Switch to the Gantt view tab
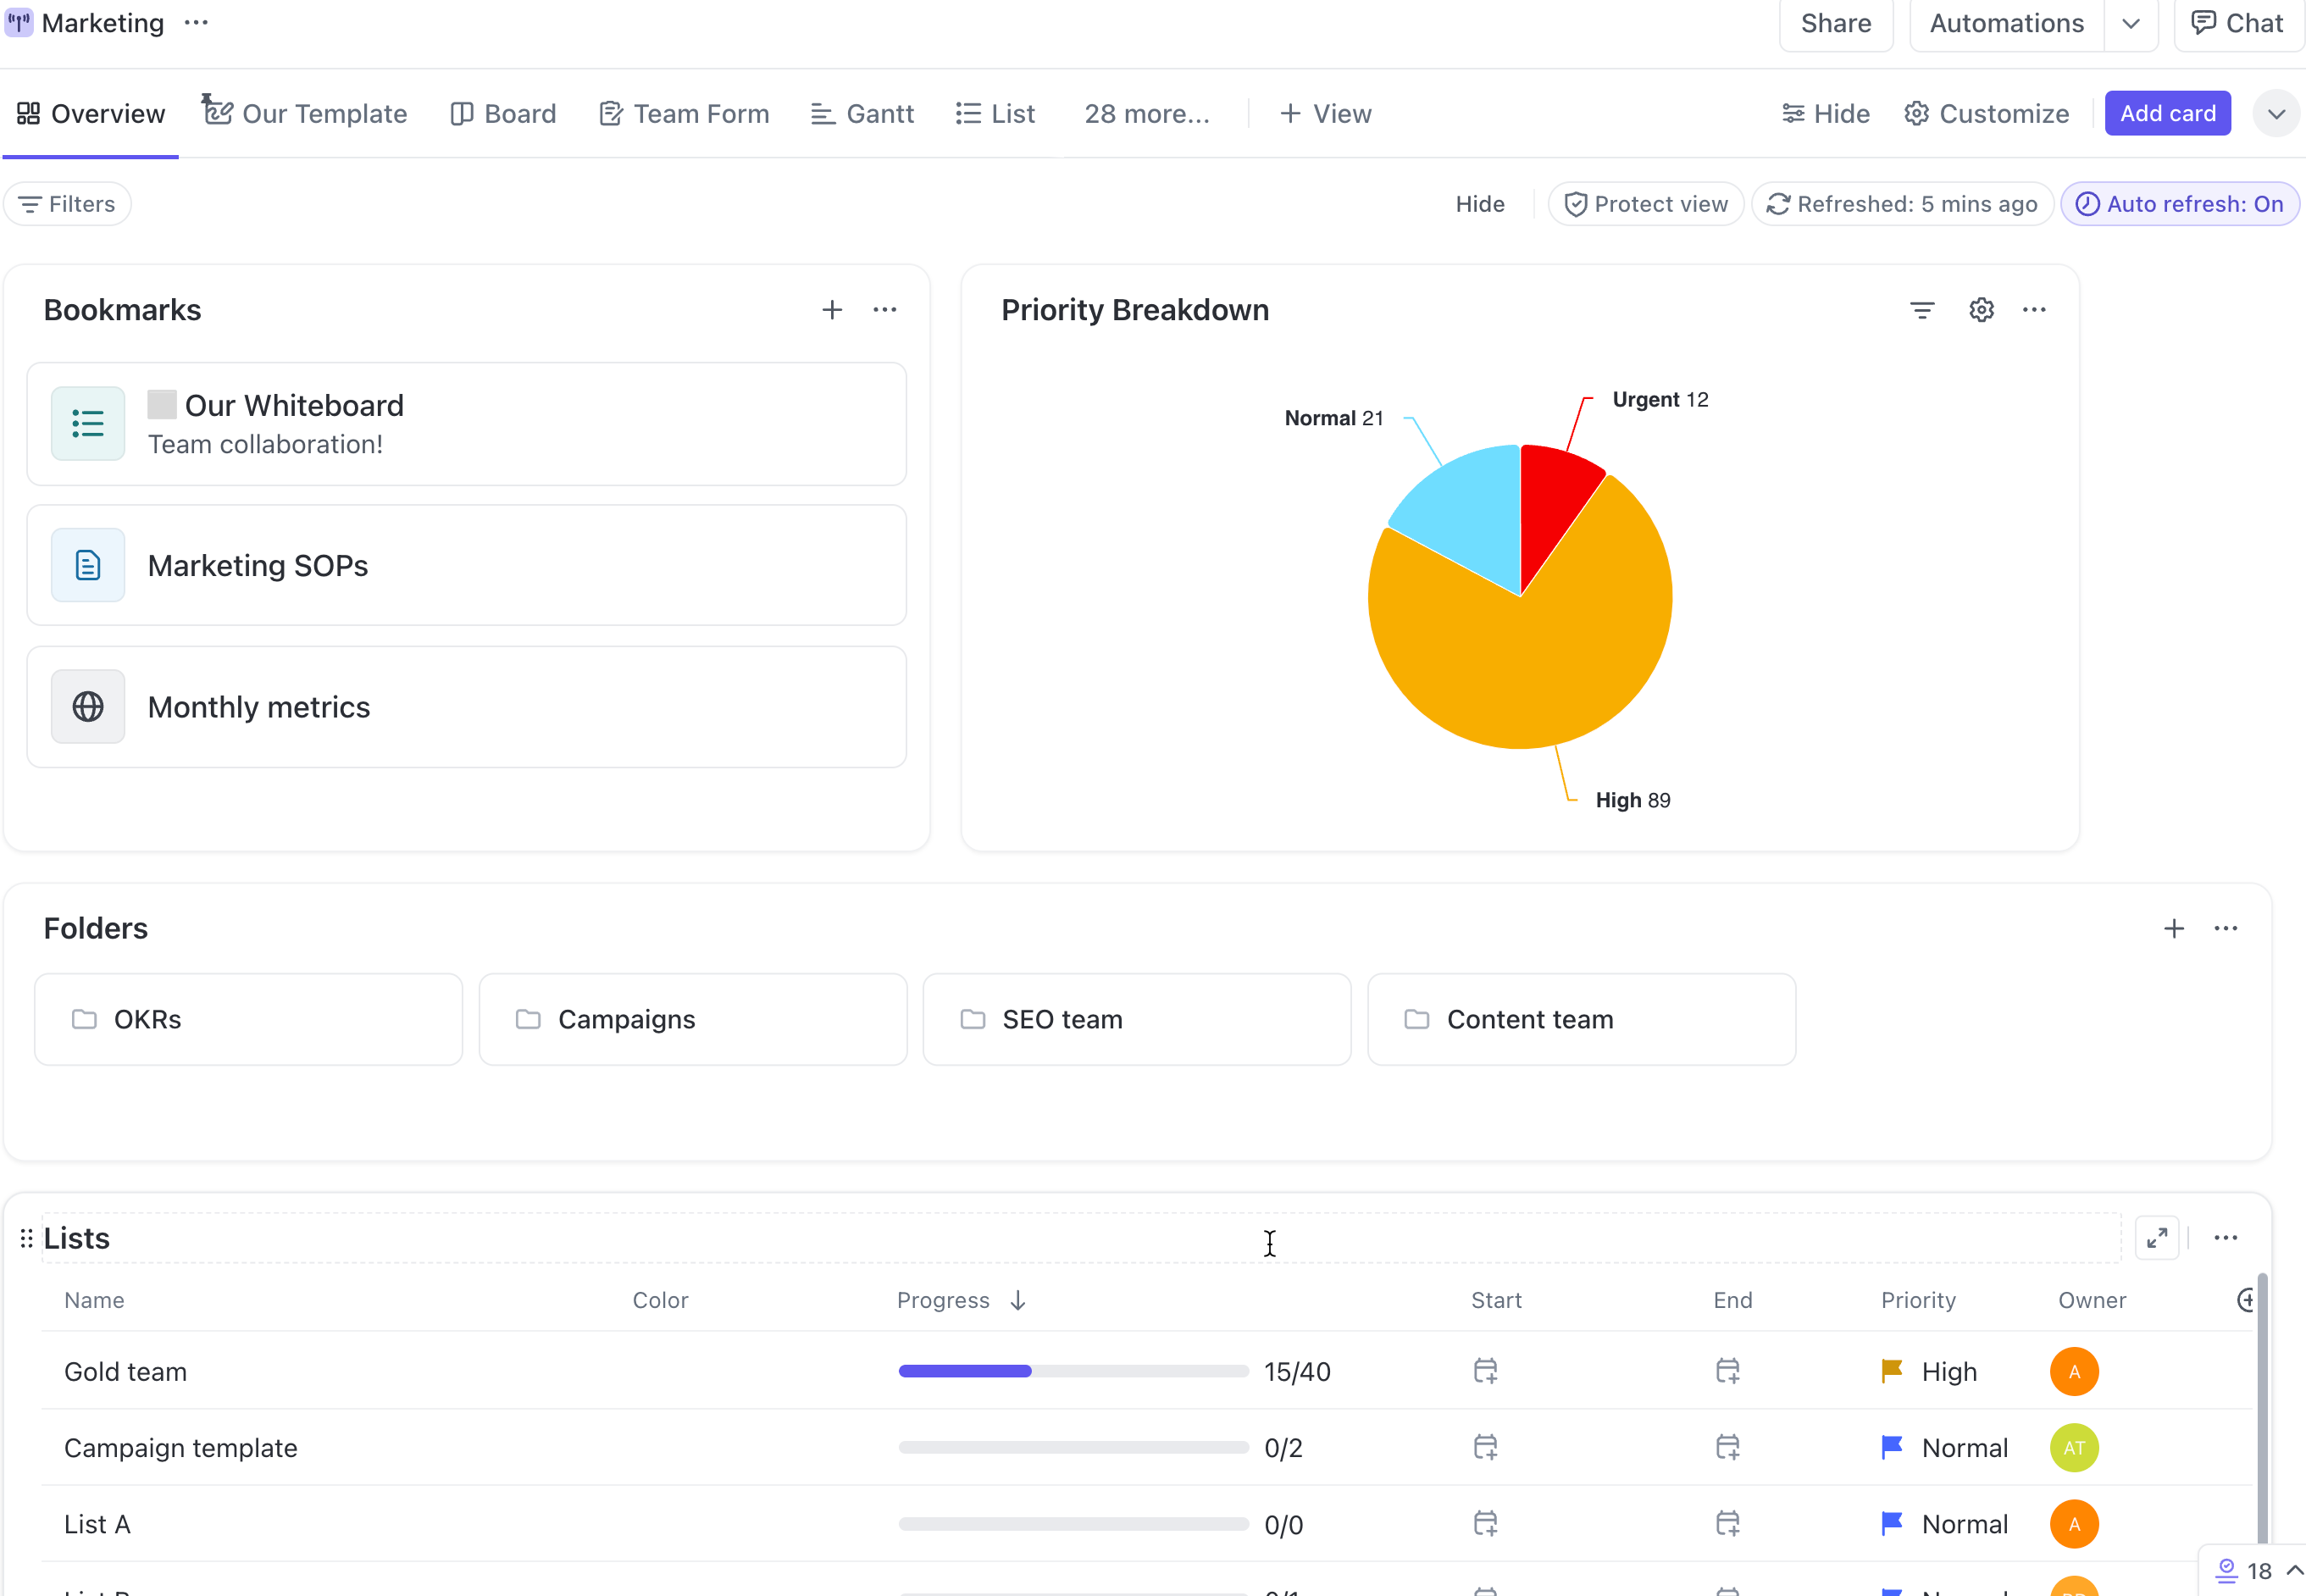This screenshot has height=1596, width=2306. 862,114
